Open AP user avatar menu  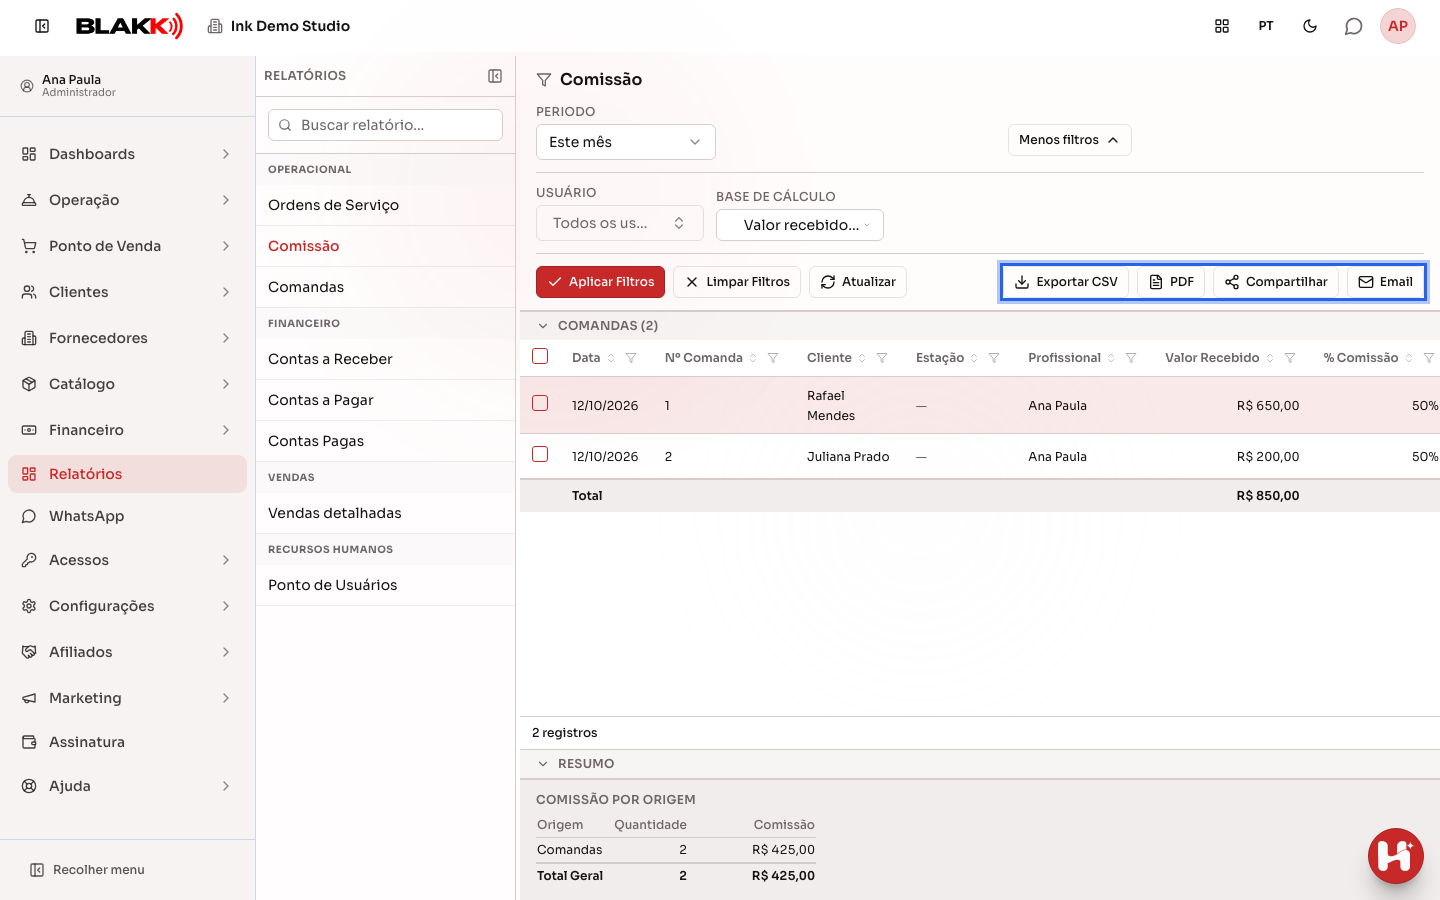click(x=1398, y=26)
